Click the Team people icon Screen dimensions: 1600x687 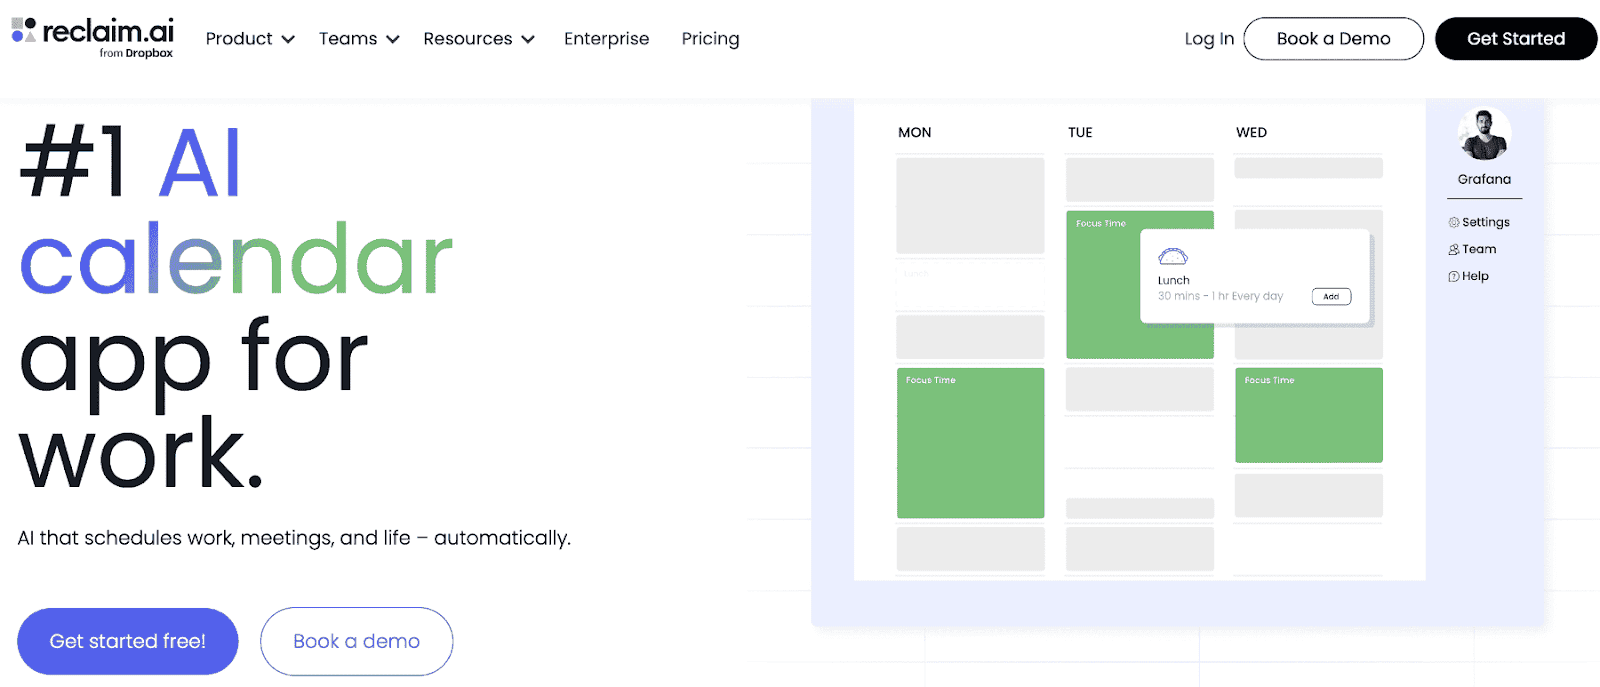(x=1454, y=249)
